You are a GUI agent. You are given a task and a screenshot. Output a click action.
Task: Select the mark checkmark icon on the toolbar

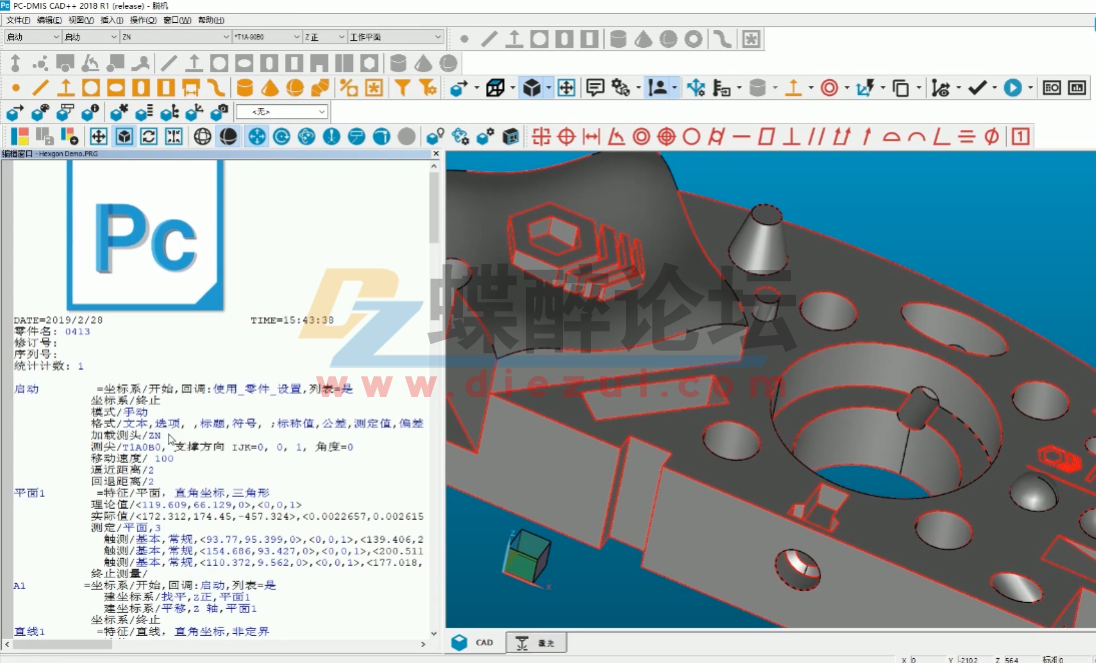point(977,88)
